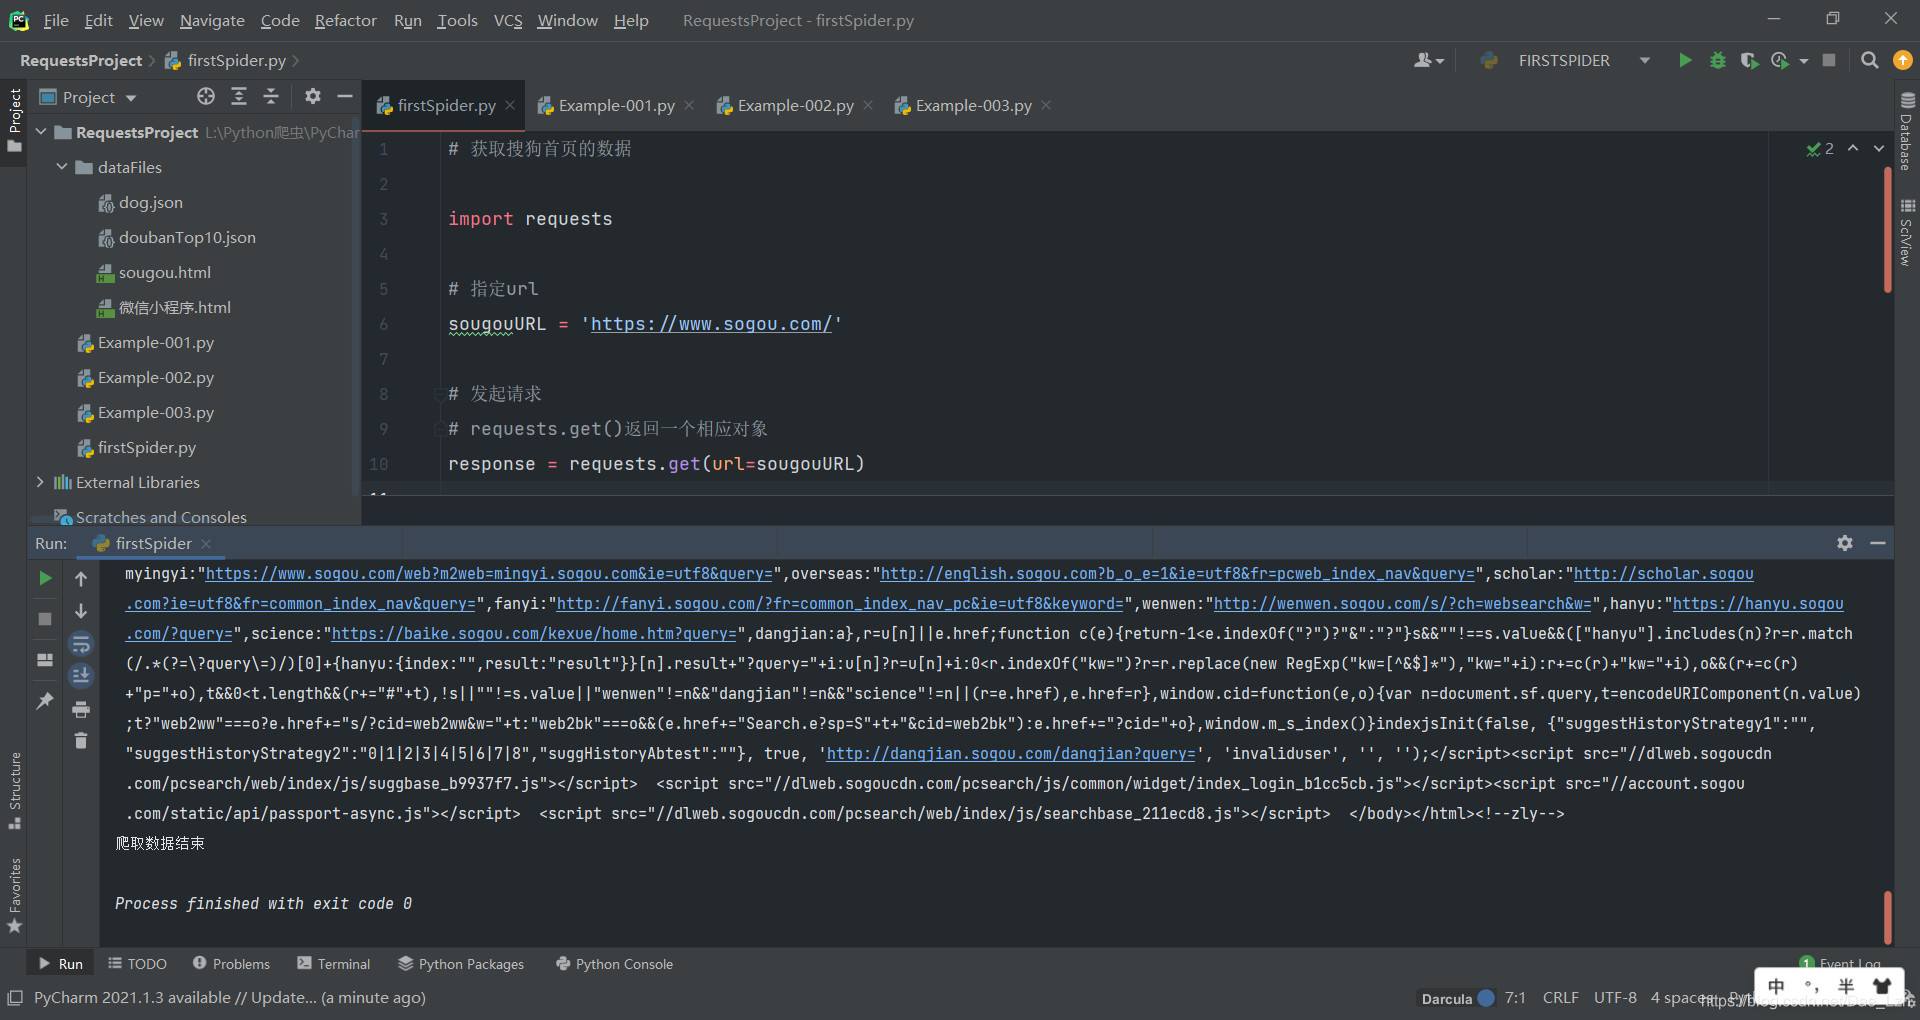This screenshot has height=1020, width=1920.
Task: Click the down-stack-trace arrow
Action: pyautogui.click(x=81, y=611)
